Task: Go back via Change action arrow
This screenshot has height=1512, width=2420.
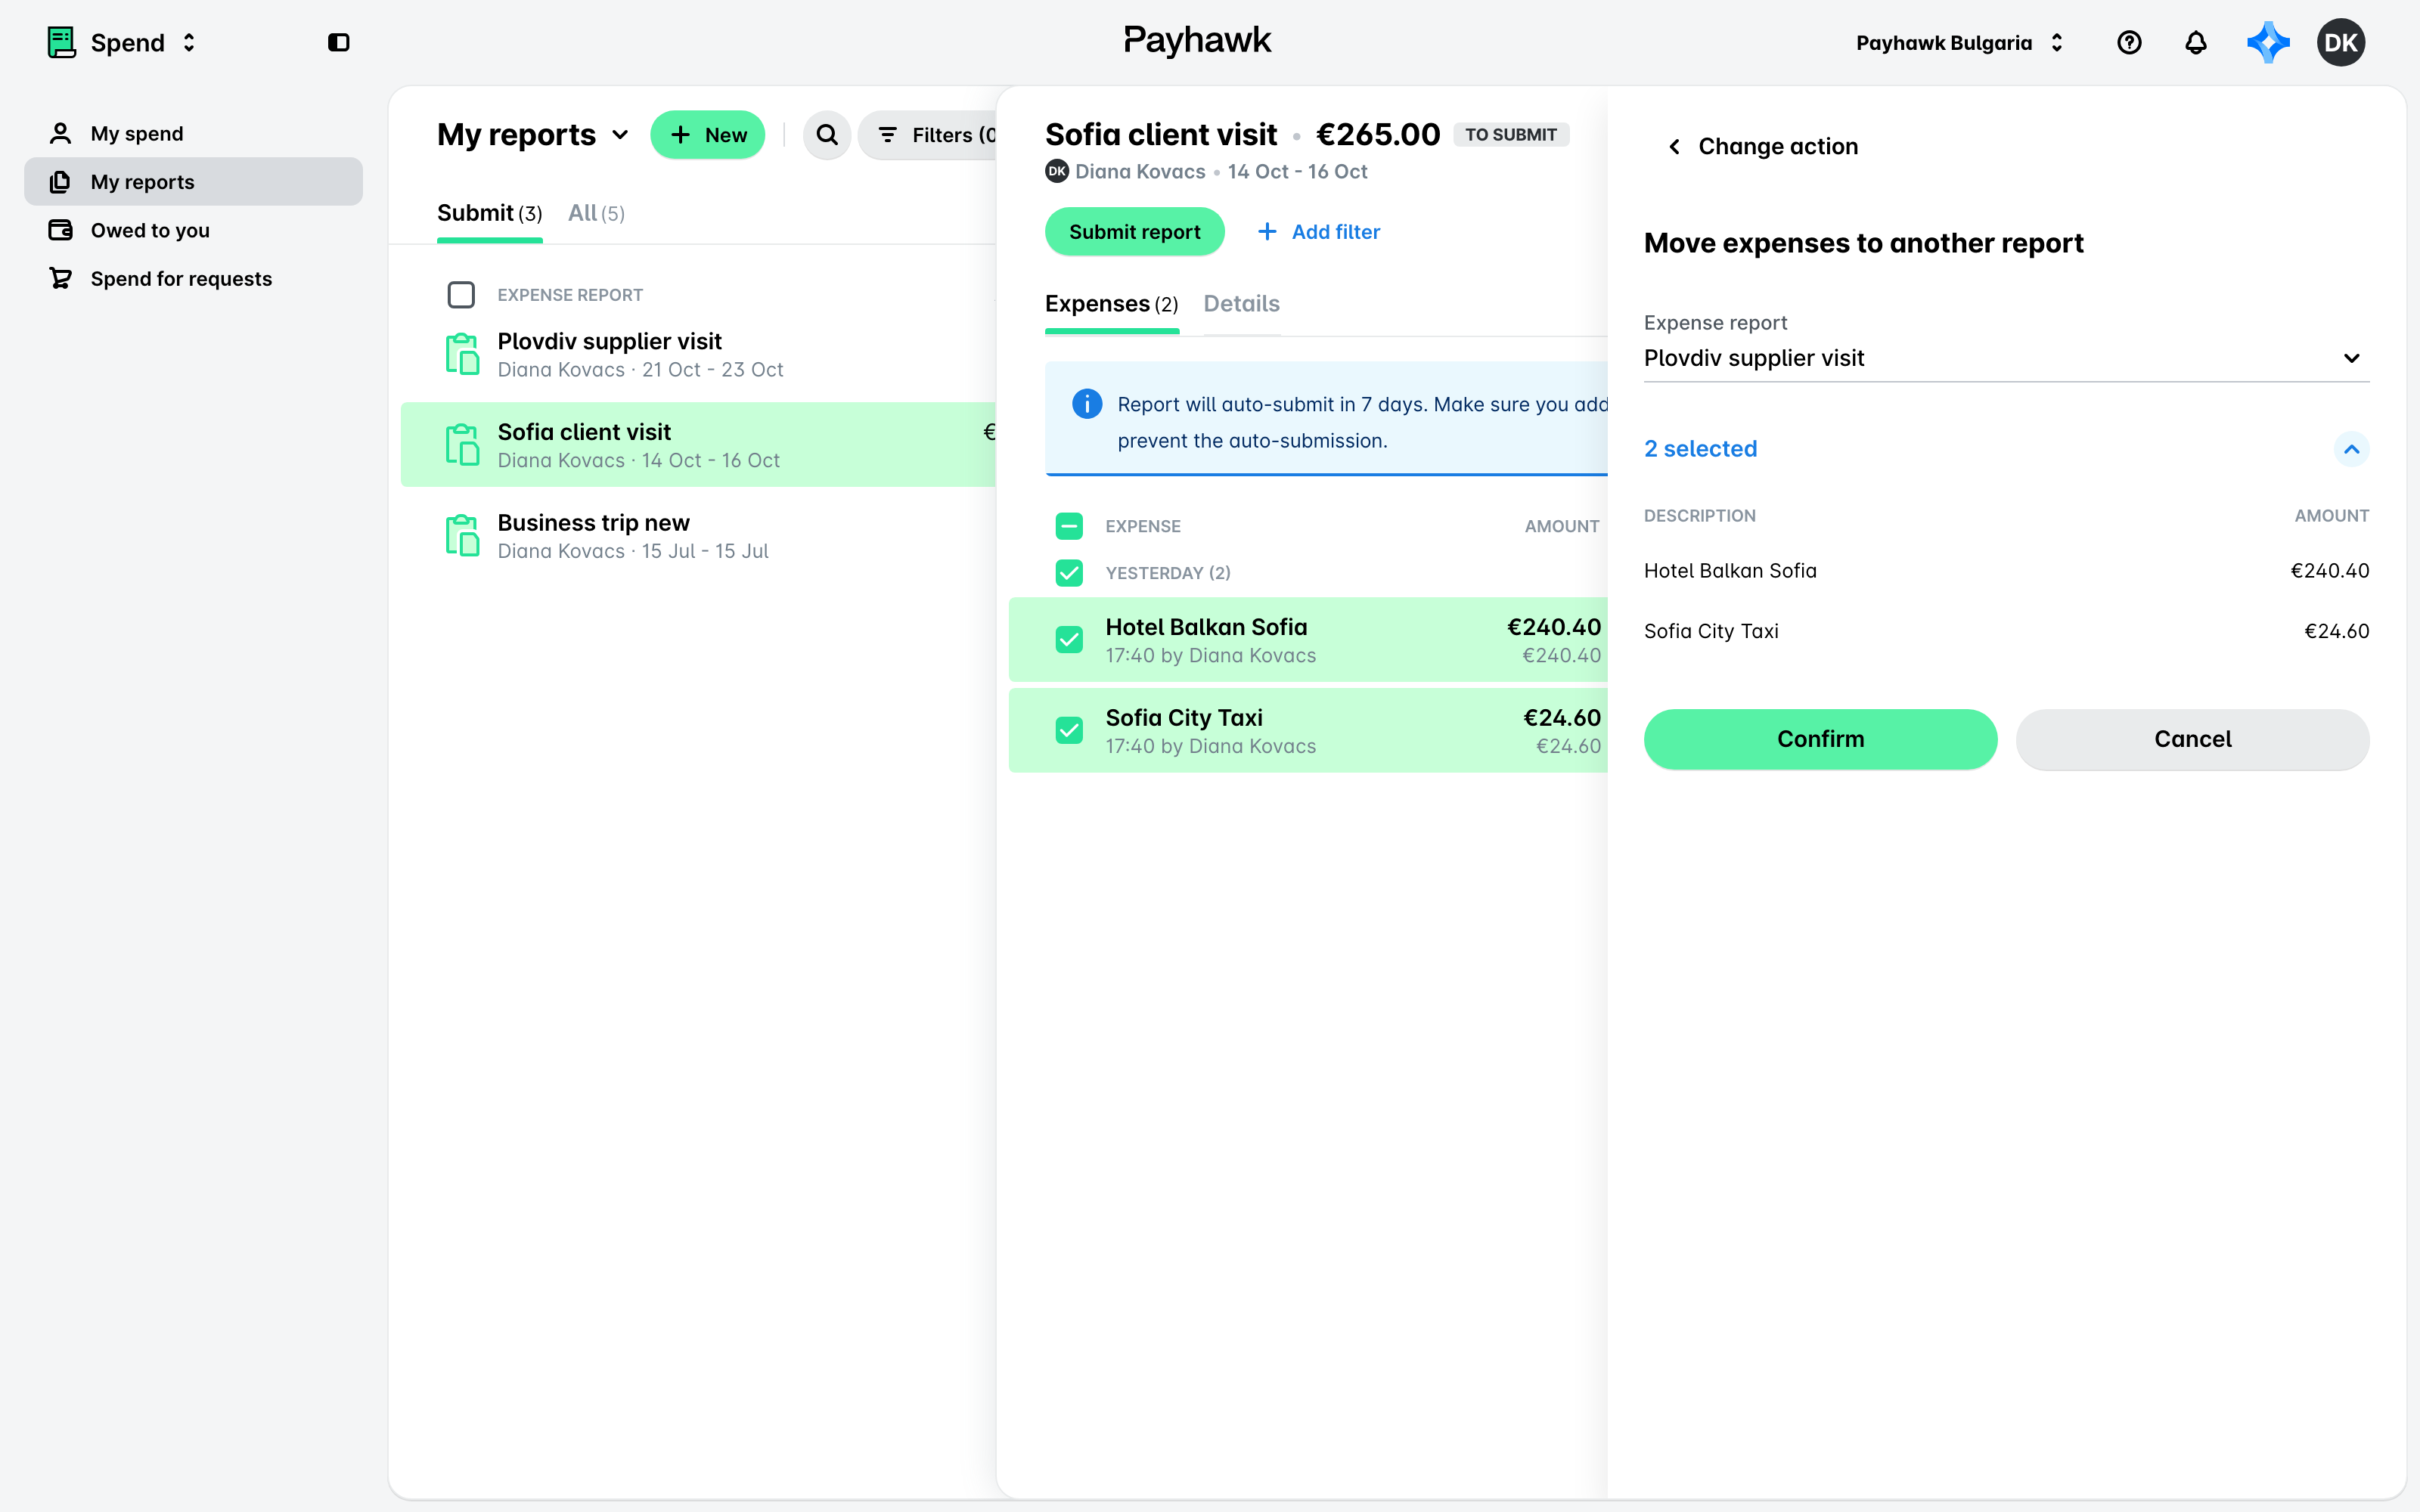Action: tap(1674, 147)
